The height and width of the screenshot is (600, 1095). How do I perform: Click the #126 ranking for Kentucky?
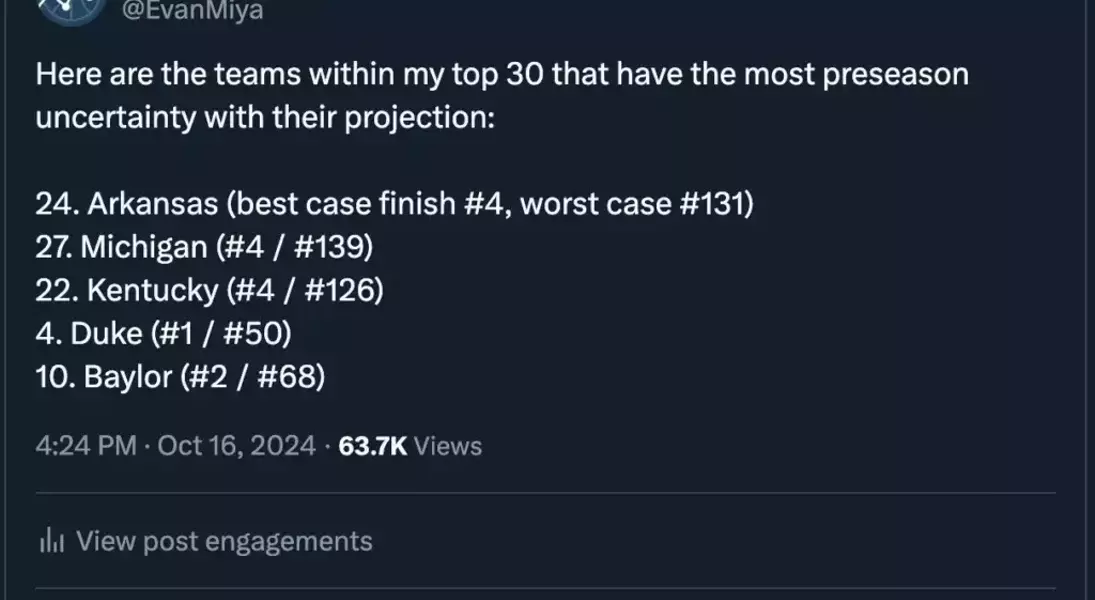point(339,290)
